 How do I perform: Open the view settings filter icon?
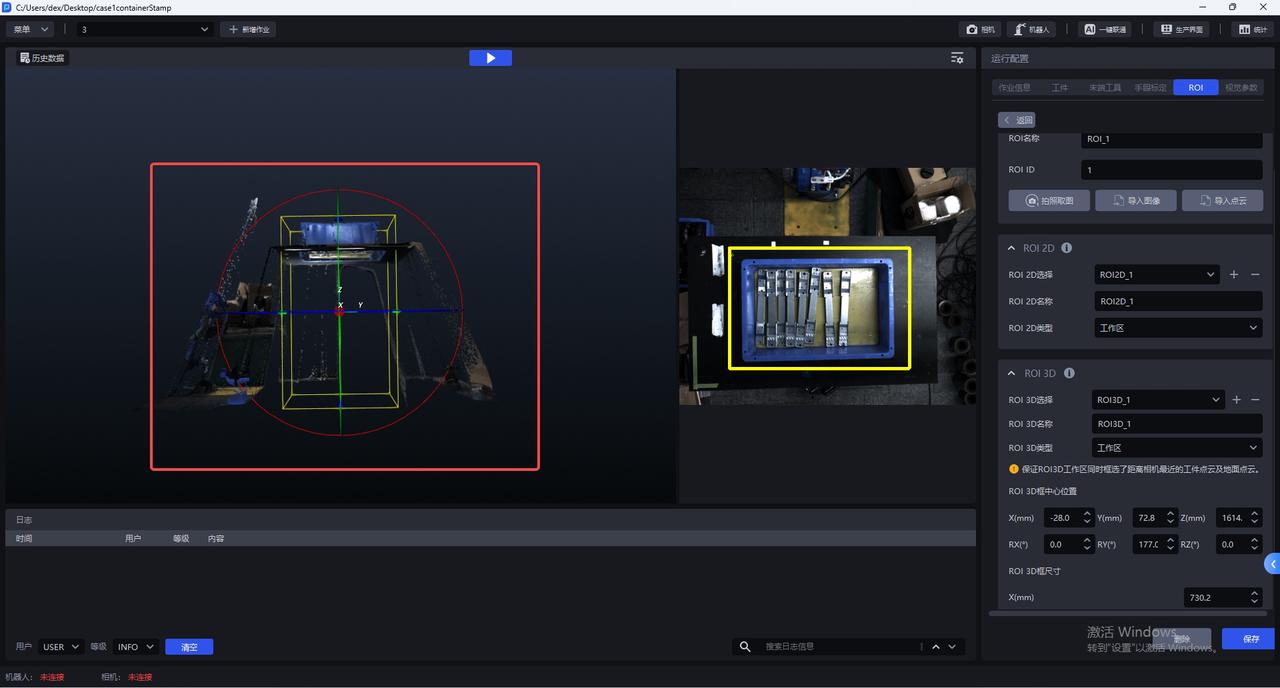957,58
